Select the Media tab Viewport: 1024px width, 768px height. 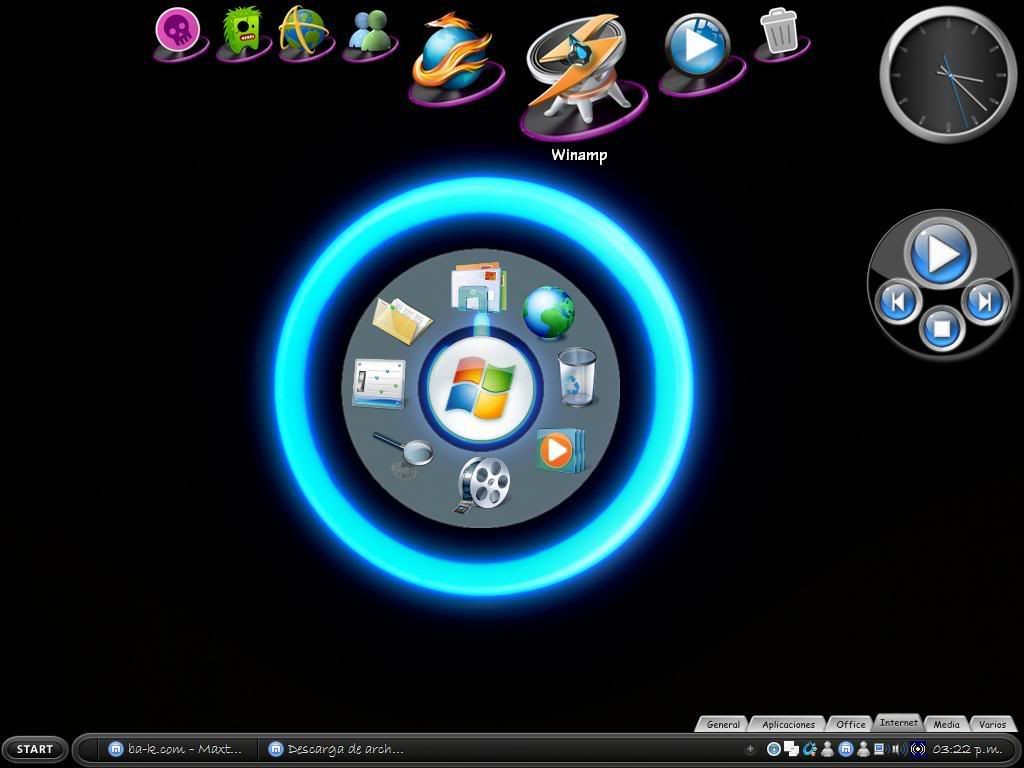(946, 724)
